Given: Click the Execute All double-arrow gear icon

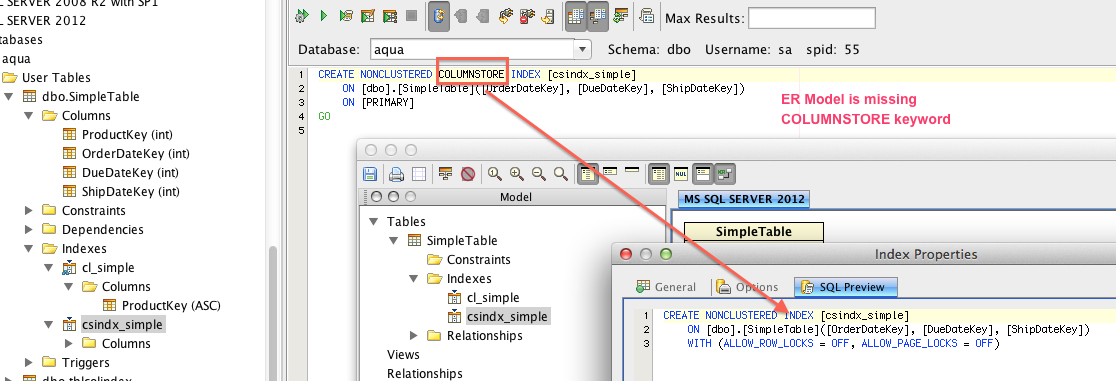Looking at the screenshot, I should tap(302, 16).
